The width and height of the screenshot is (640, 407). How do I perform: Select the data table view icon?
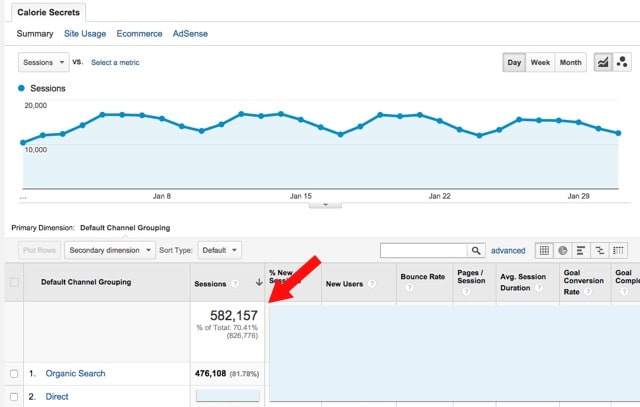pos(545,250)
